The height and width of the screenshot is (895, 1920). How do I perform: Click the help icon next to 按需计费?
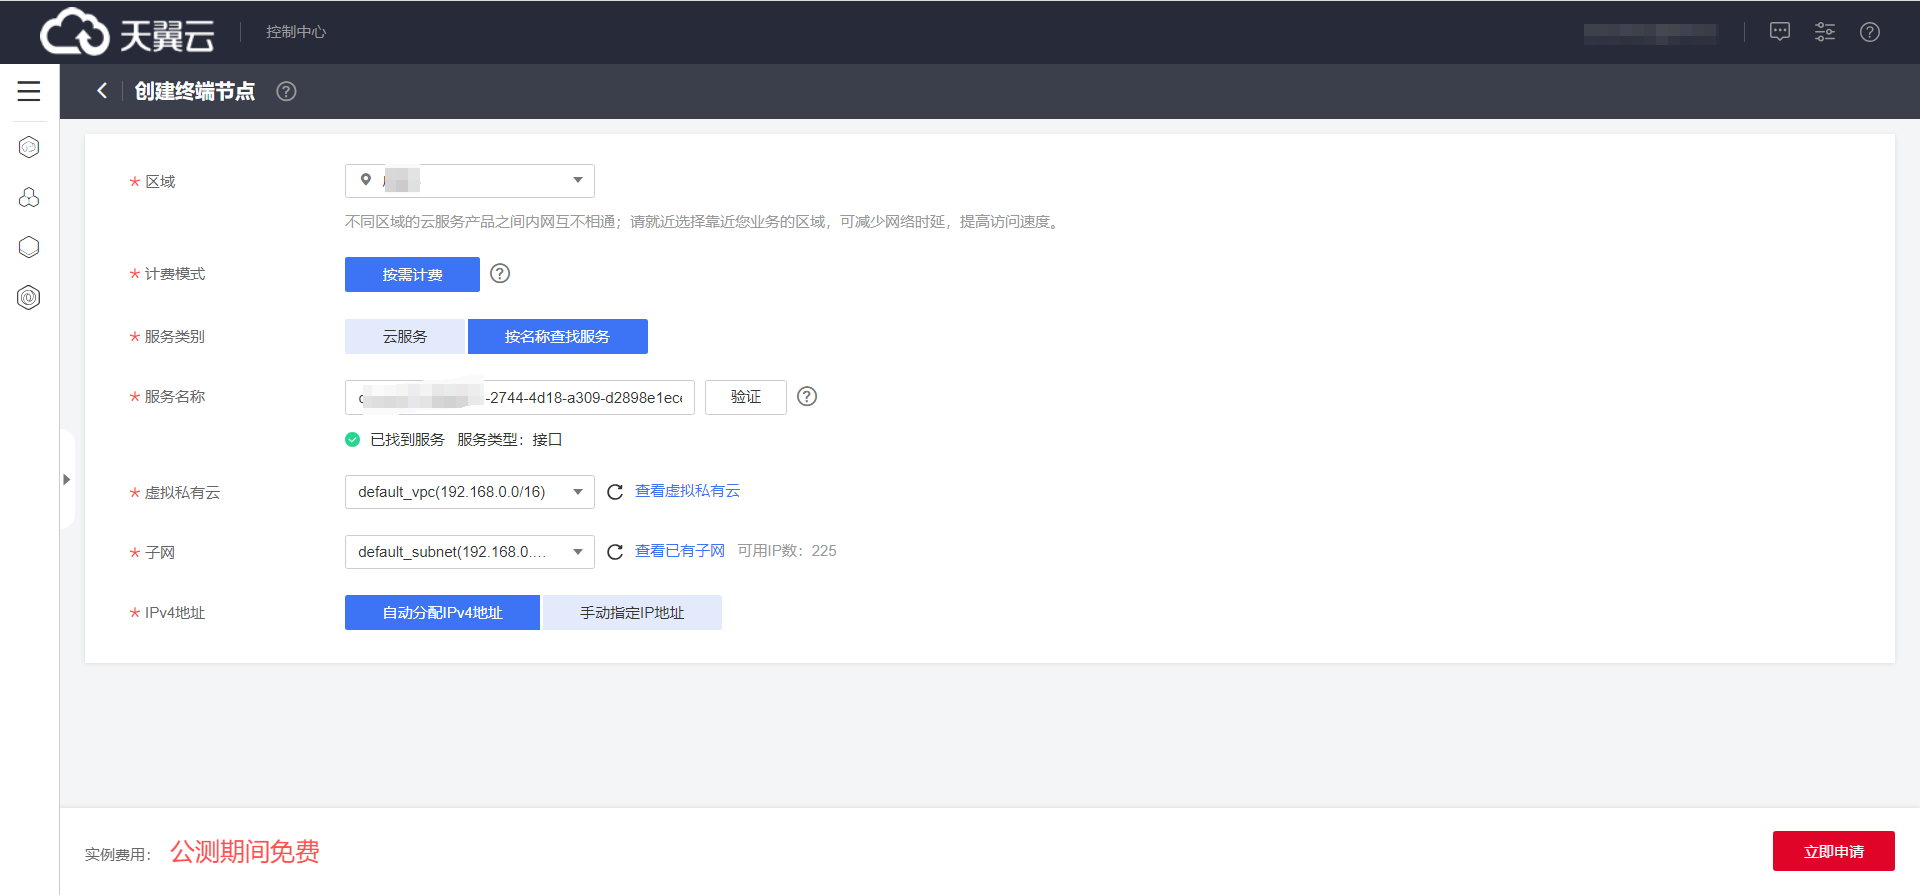click(x=500, y=274)
